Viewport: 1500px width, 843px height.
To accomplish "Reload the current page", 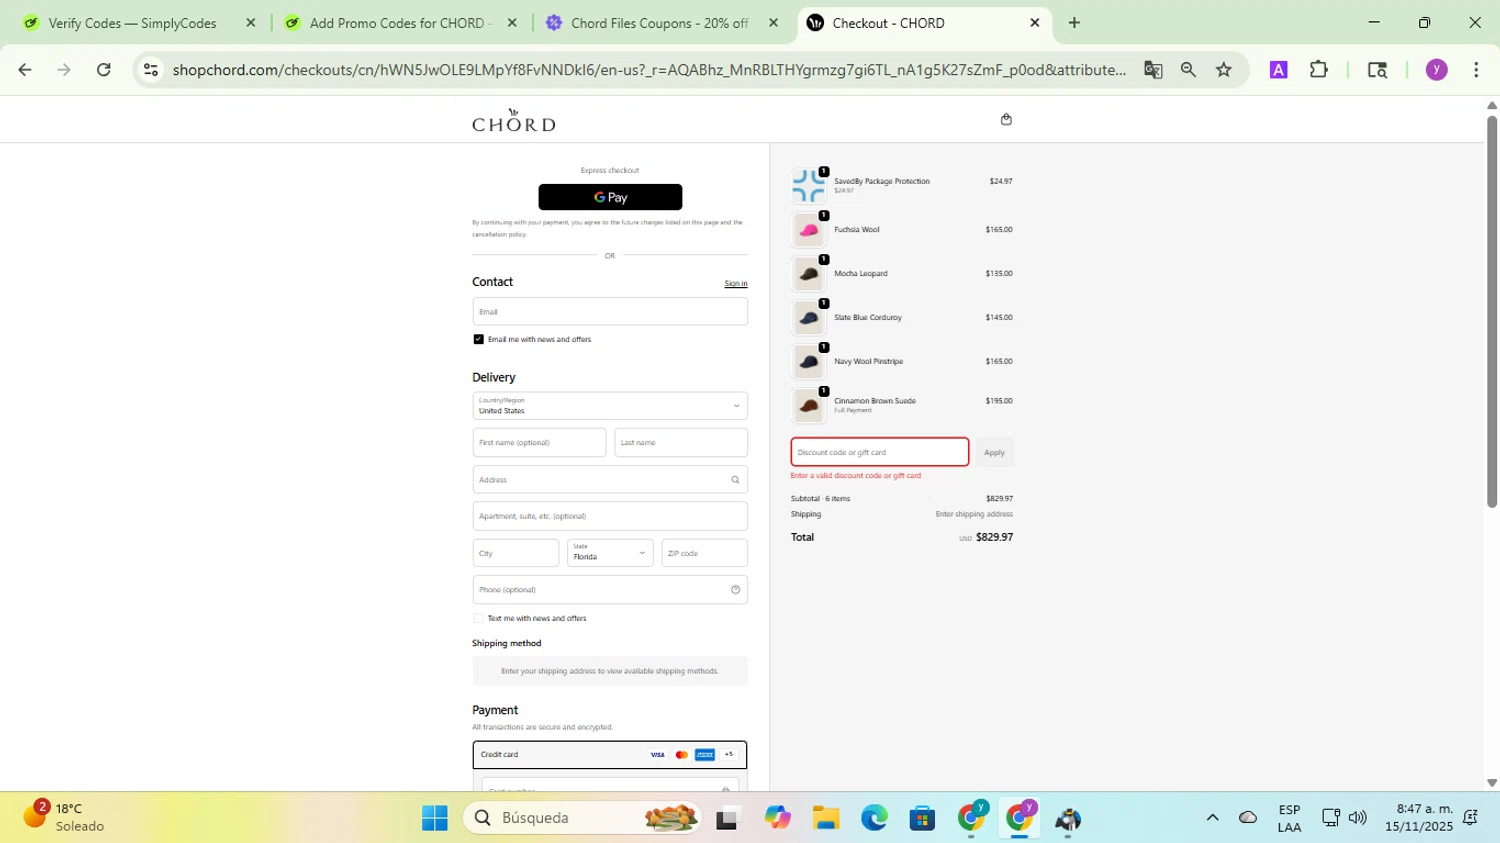I will 104,70.
